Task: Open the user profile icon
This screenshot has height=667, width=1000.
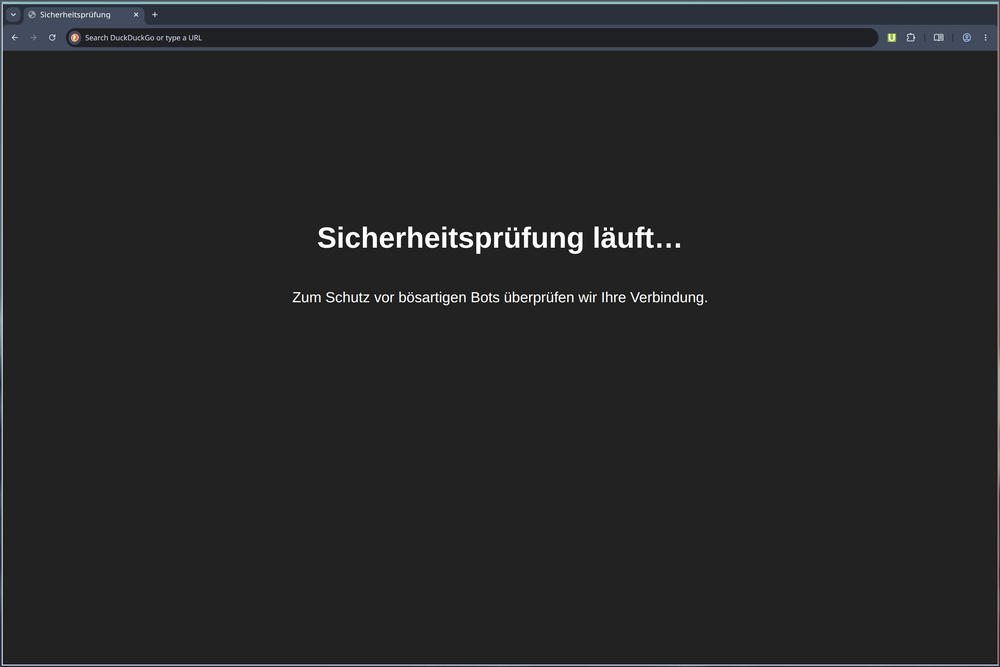Action: 967,38
